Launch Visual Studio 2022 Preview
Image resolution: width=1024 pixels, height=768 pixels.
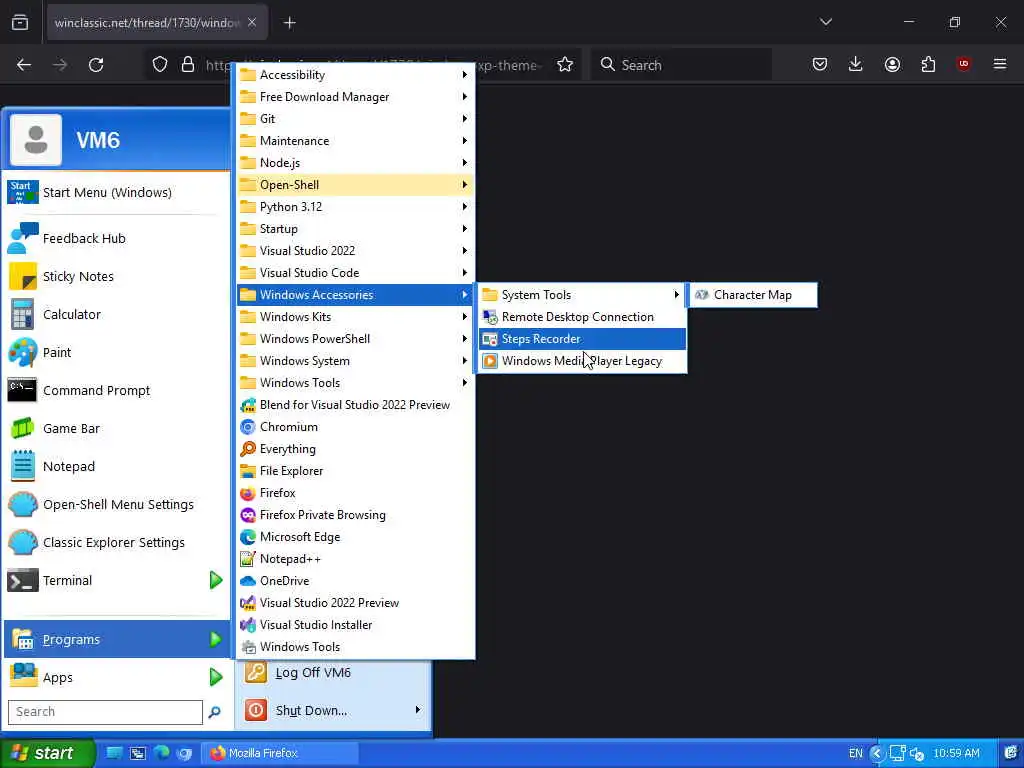(355, 603)
